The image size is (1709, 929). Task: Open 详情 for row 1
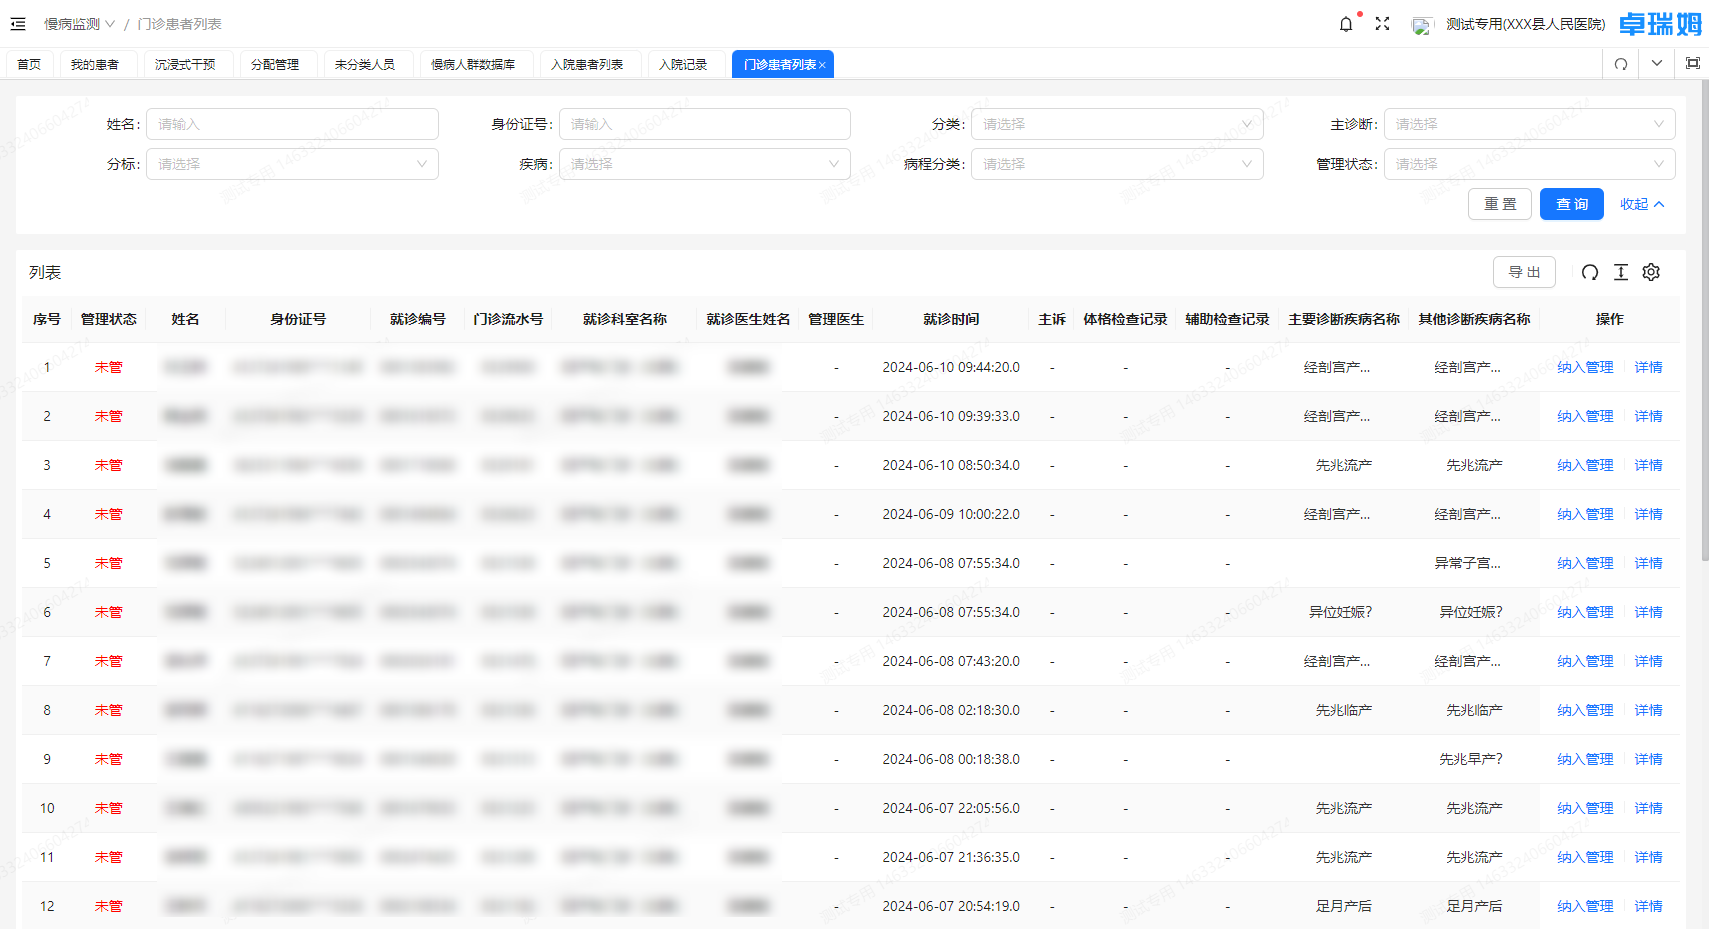point(1648,367)
